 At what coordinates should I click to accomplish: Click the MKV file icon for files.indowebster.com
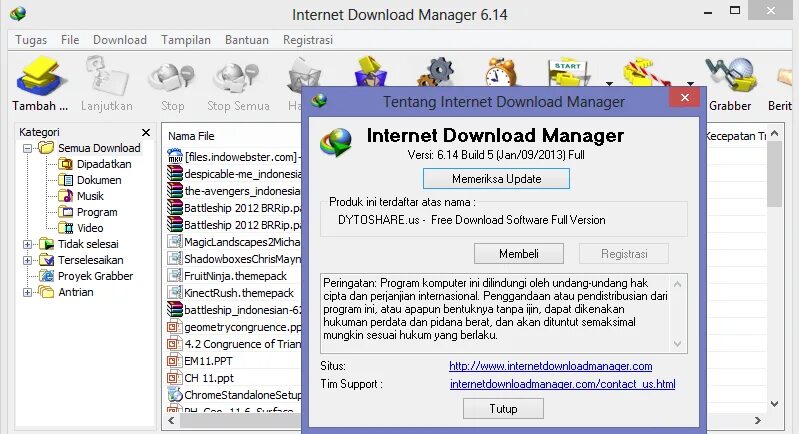(x=175, y=156)
